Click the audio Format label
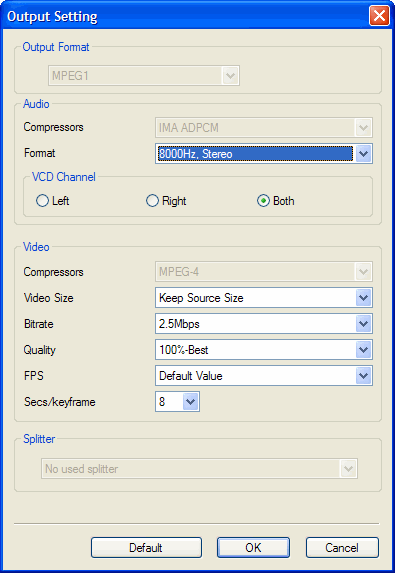 (39, 153)
